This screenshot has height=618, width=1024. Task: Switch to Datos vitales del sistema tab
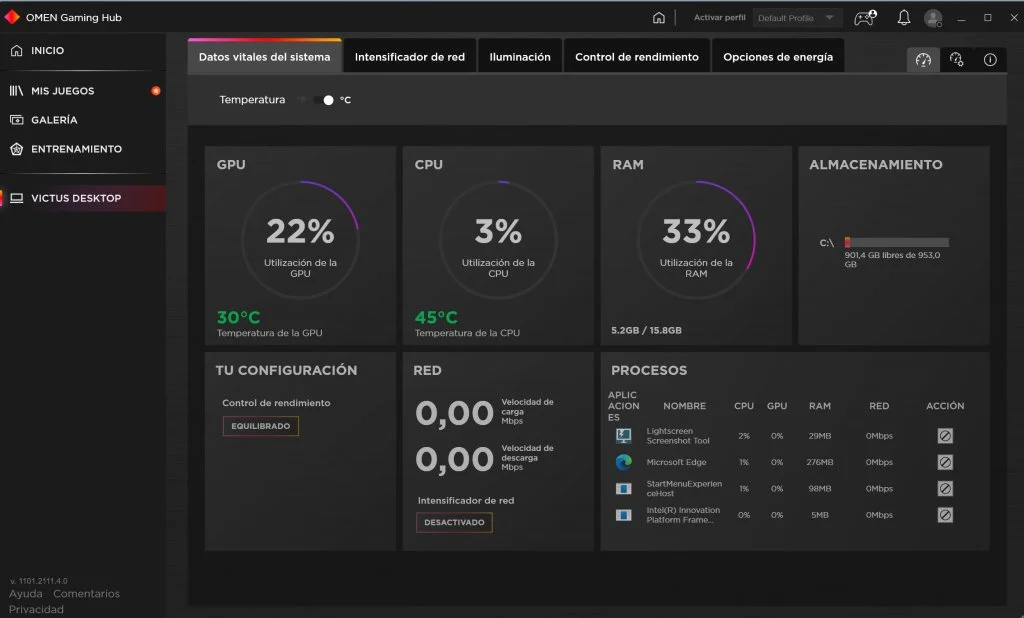tap(264, 57)
